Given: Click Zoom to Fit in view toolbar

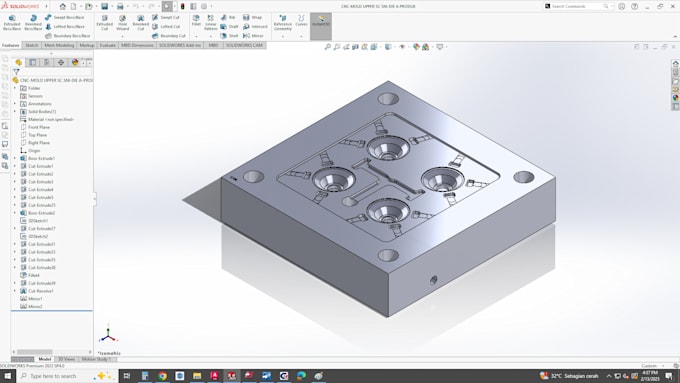Looking at the screenshot, I should pos(328,47).
